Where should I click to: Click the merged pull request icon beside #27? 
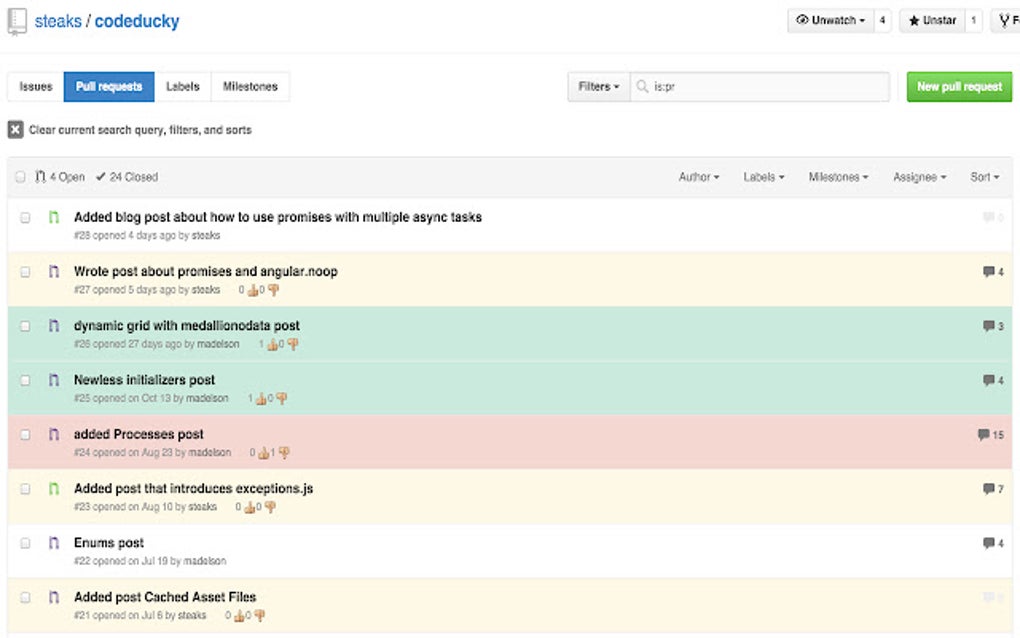click(x=54, y=271)
